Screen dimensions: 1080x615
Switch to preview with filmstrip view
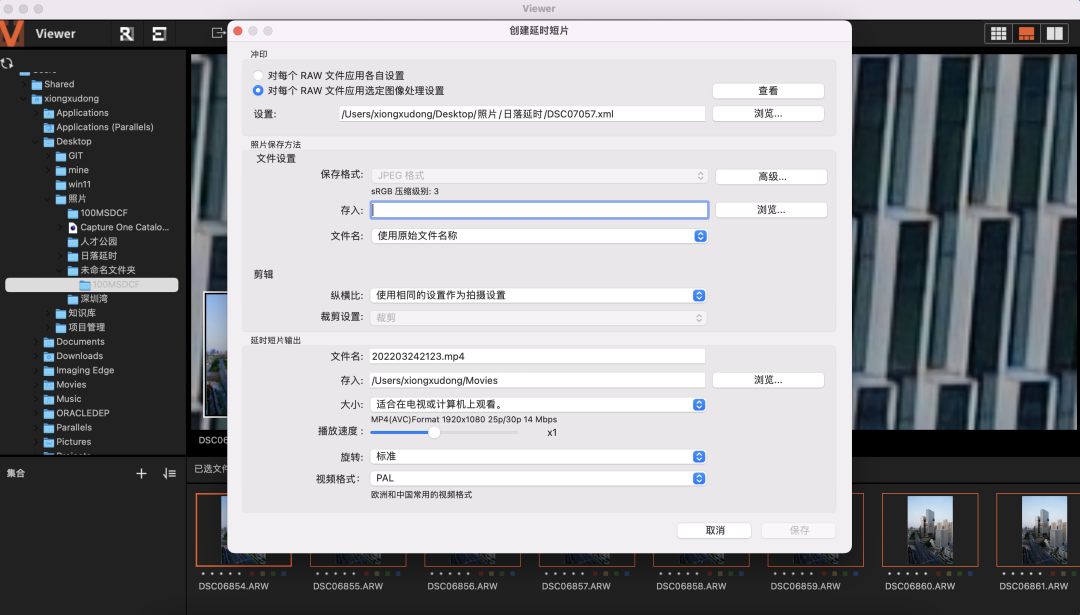[1026, 34]
